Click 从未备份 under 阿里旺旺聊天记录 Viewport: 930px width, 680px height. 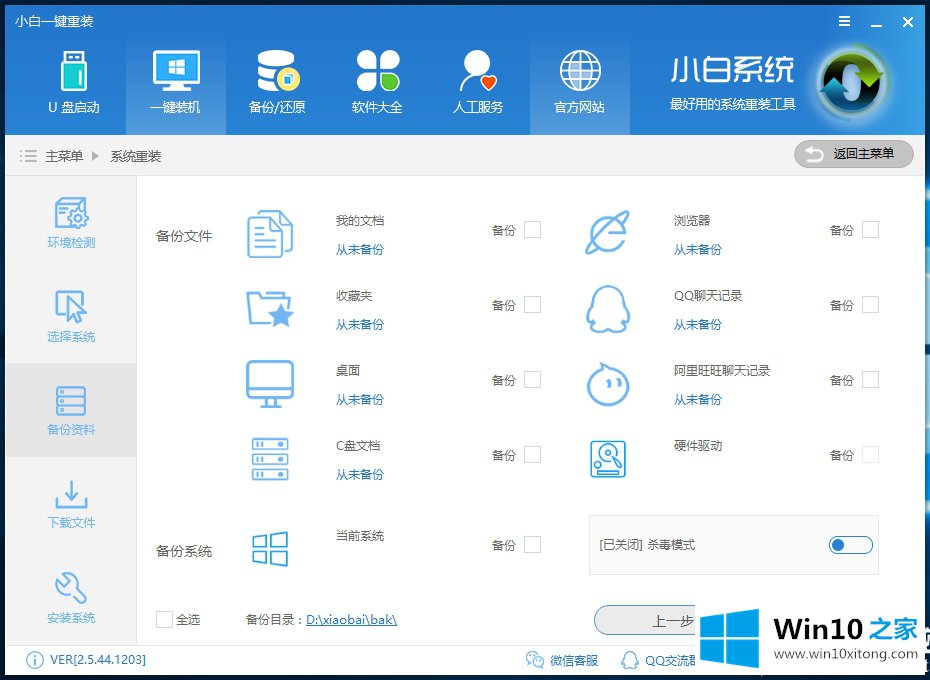click(x=698, y=400)
